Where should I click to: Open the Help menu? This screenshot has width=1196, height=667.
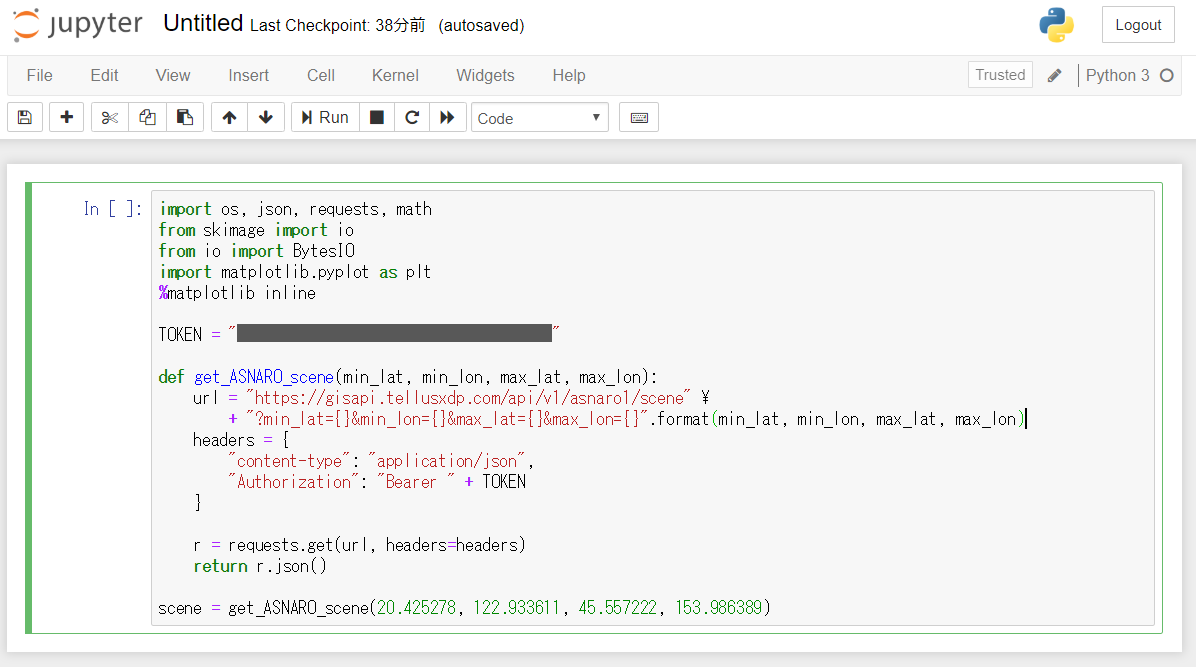(569, 76)
